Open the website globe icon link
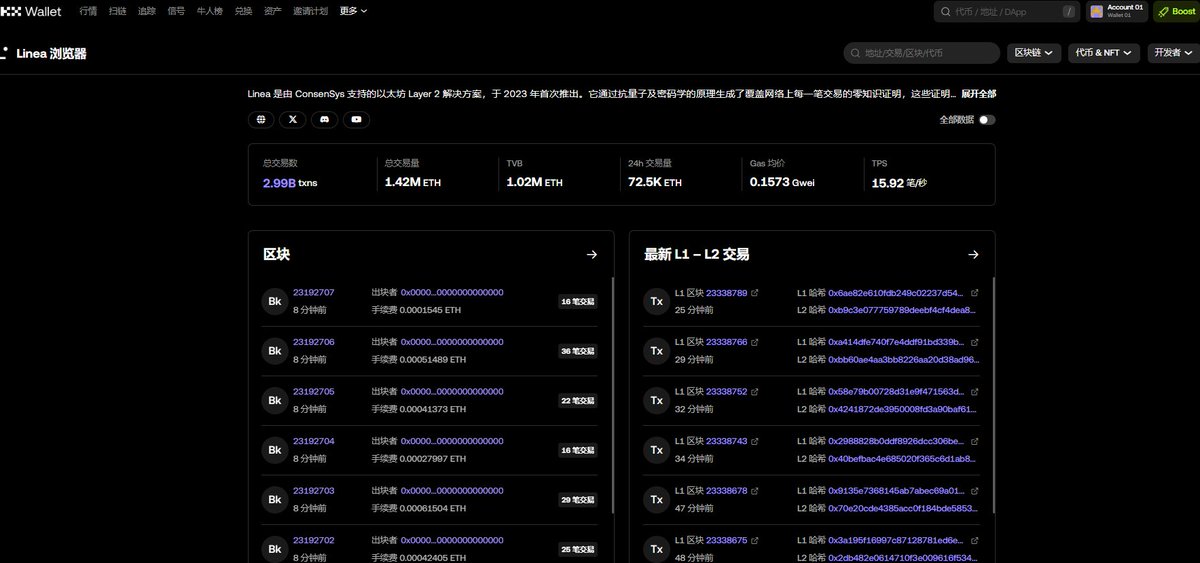Viewport: 1200px width, 563px height. (261, 119)
